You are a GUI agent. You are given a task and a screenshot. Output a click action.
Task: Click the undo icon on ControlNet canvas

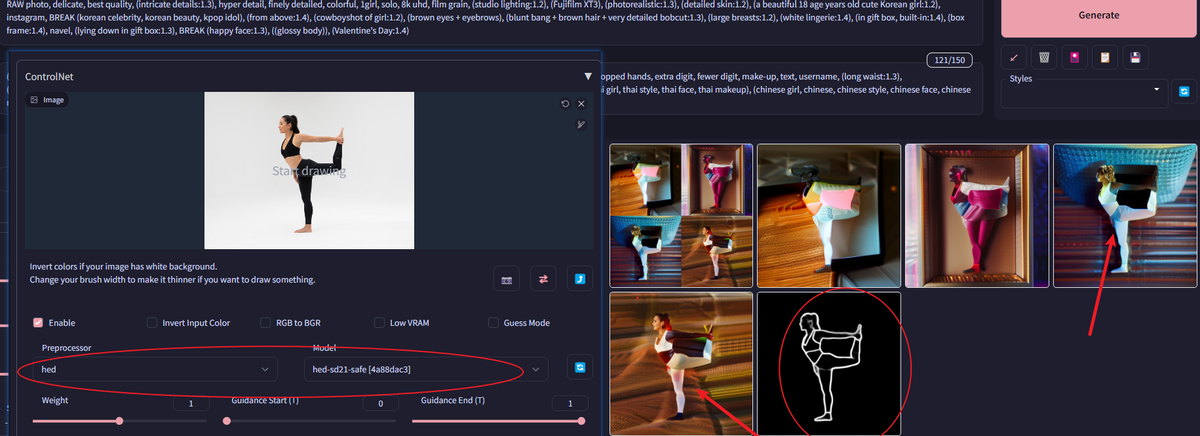pos(565,103)
